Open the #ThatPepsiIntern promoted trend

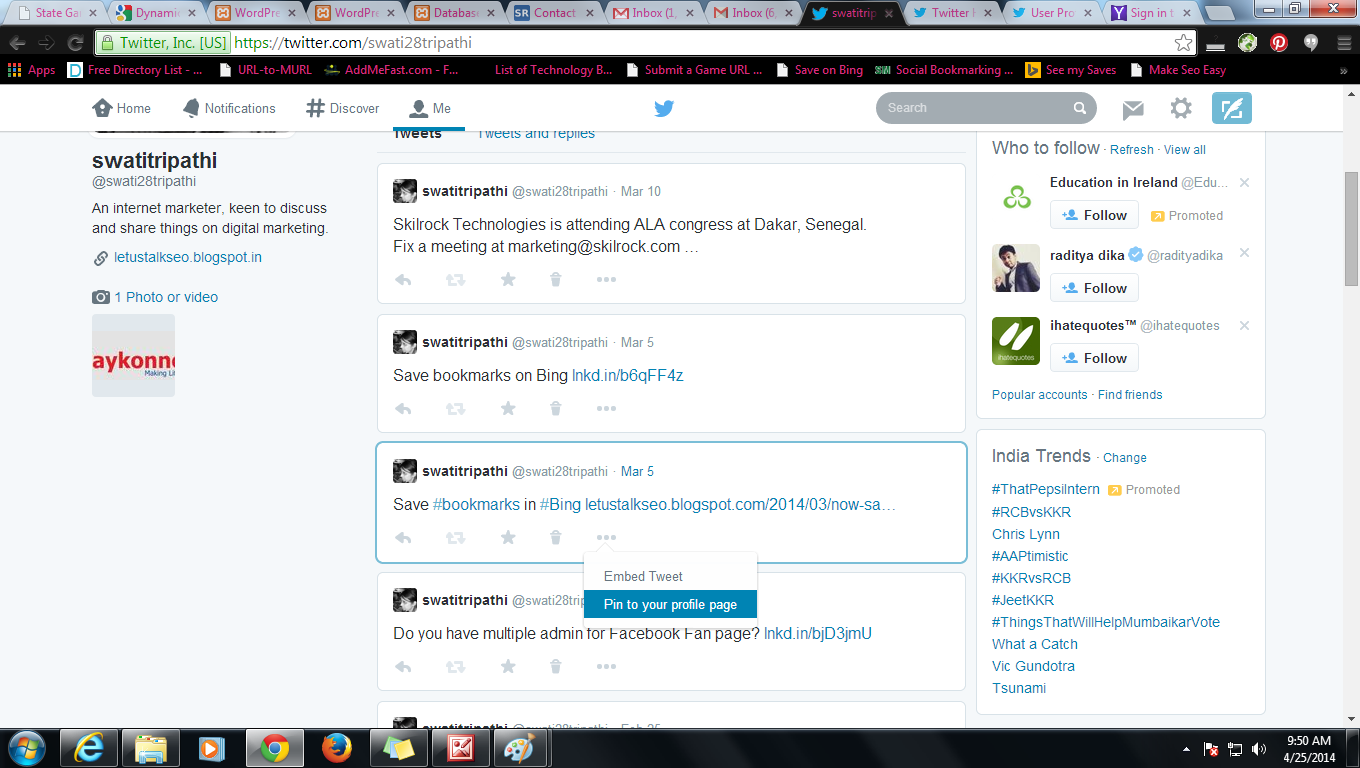tap(1046, 490)
